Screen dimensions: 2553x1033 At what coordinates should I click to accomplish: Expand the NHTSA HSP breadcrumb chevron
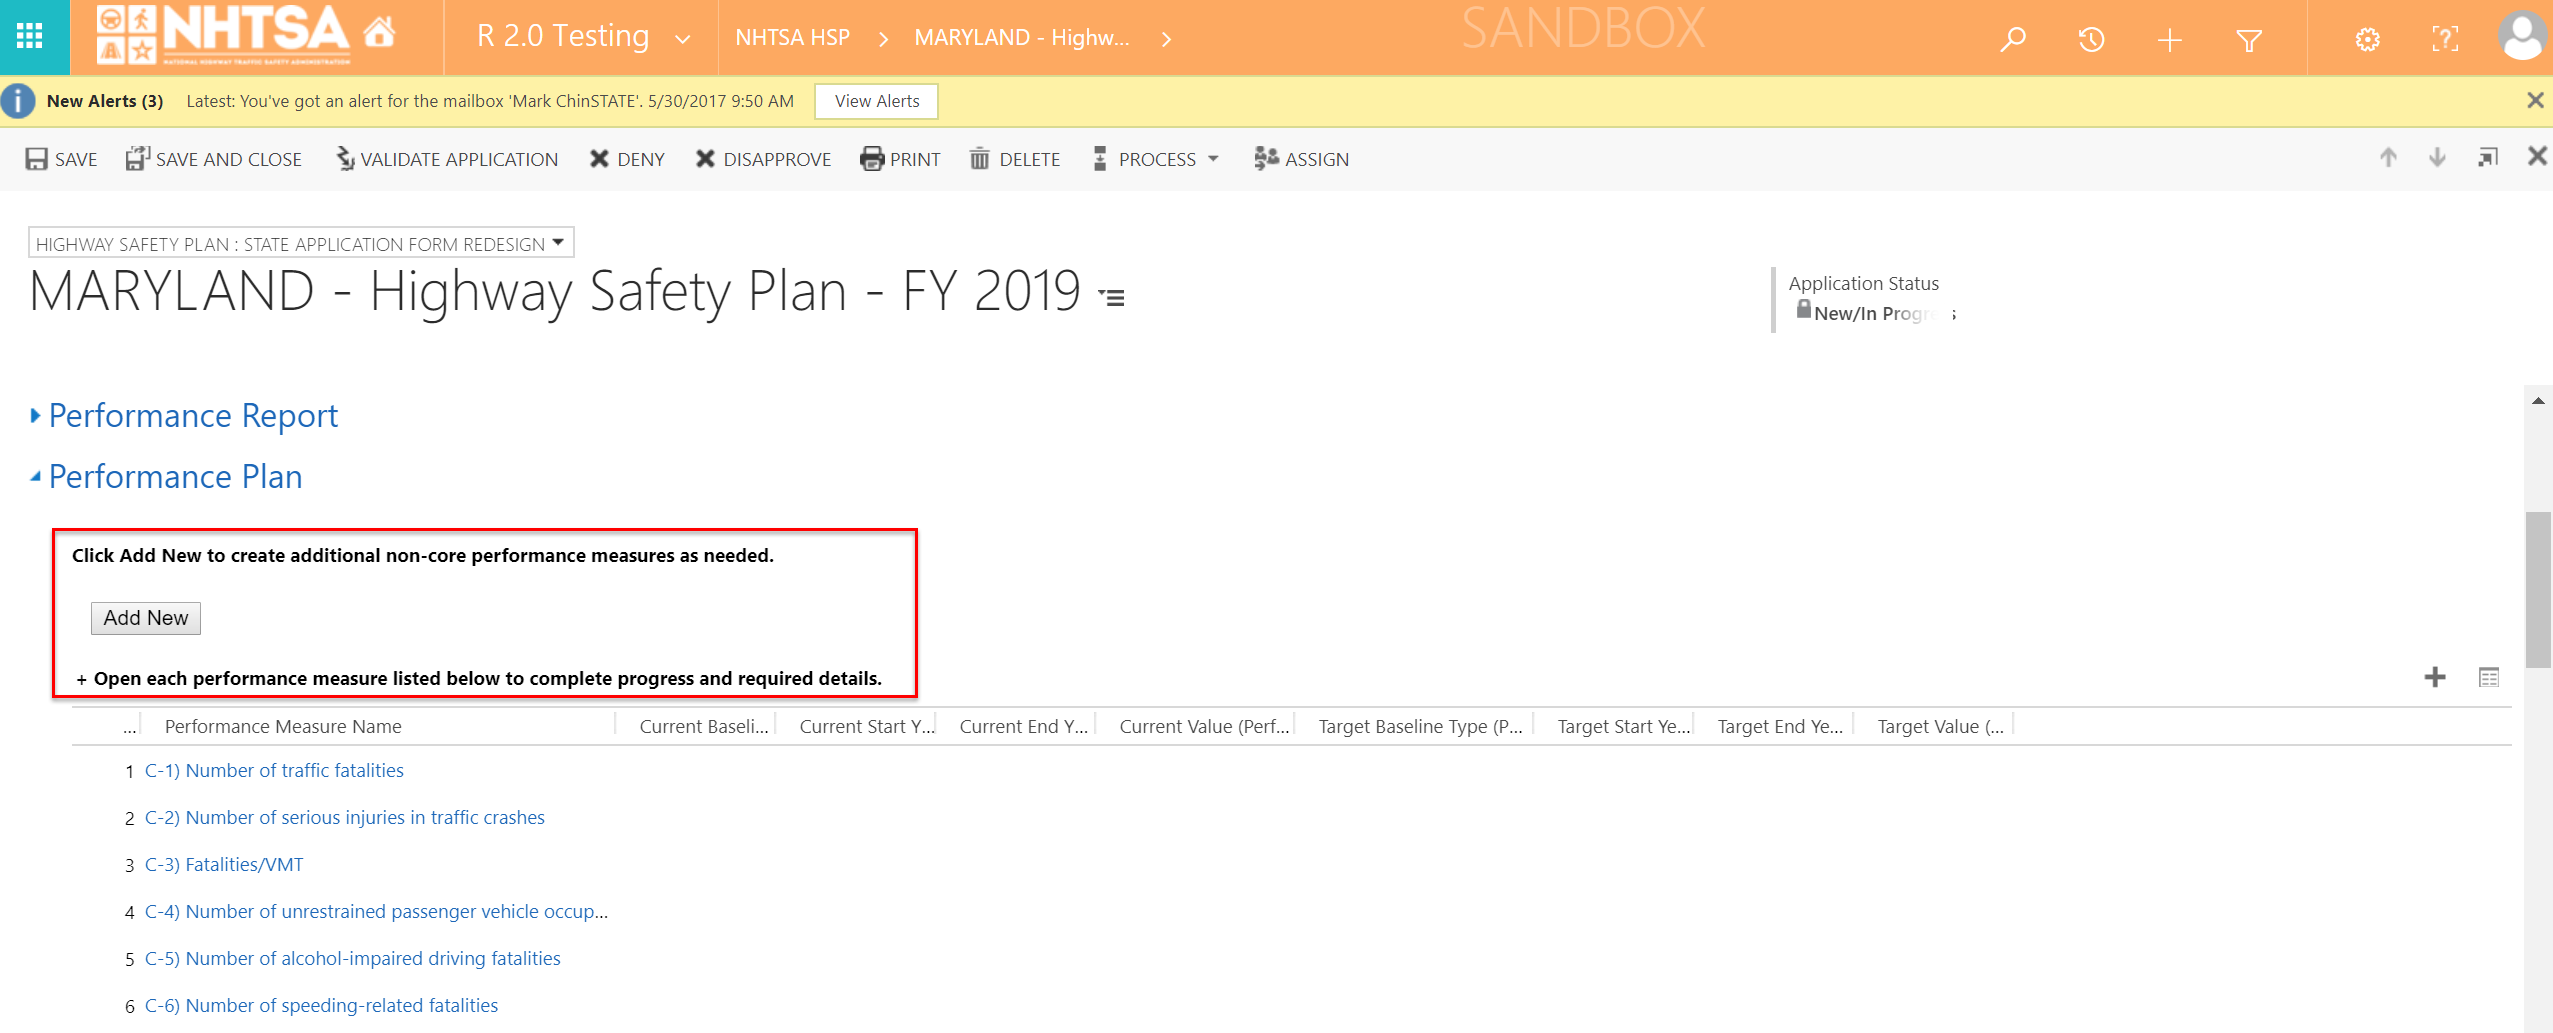[x=883, y=39]
